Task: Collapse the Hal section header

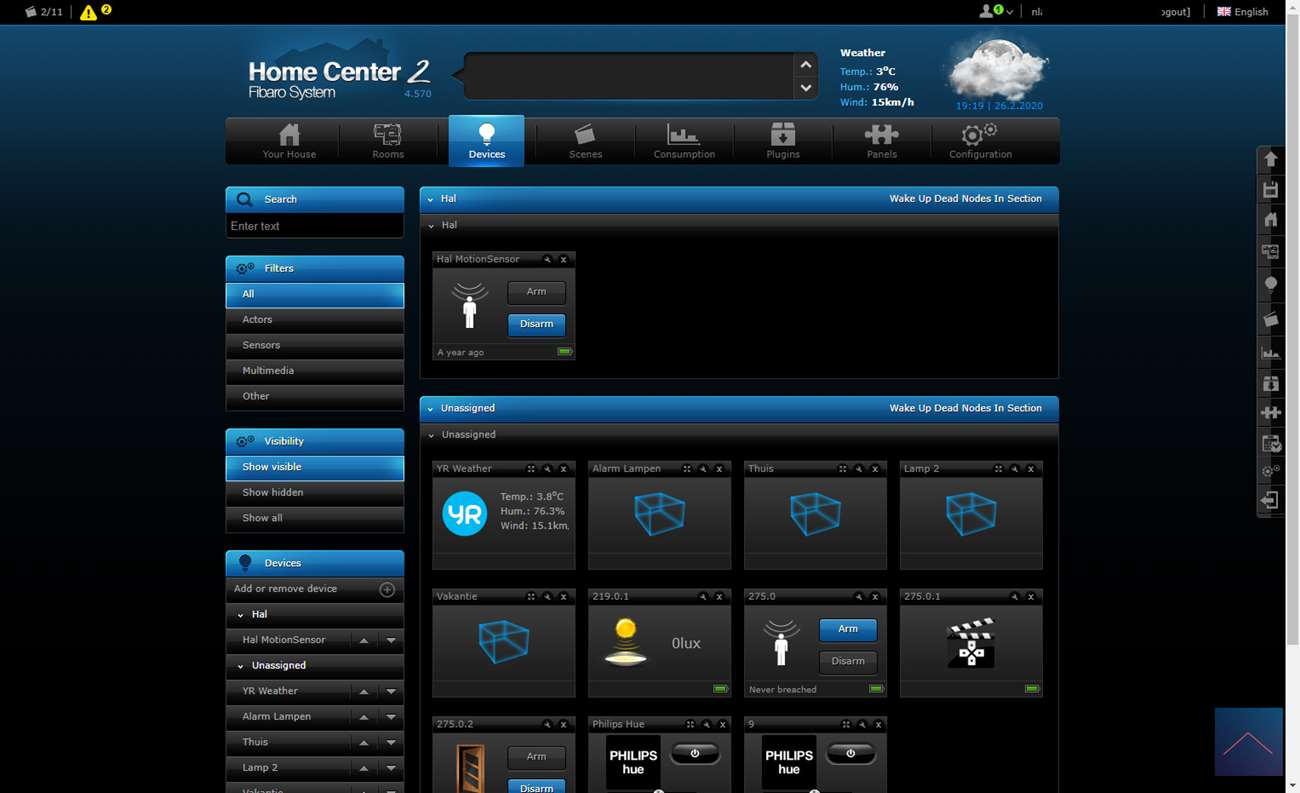Action: click(431, 199)
